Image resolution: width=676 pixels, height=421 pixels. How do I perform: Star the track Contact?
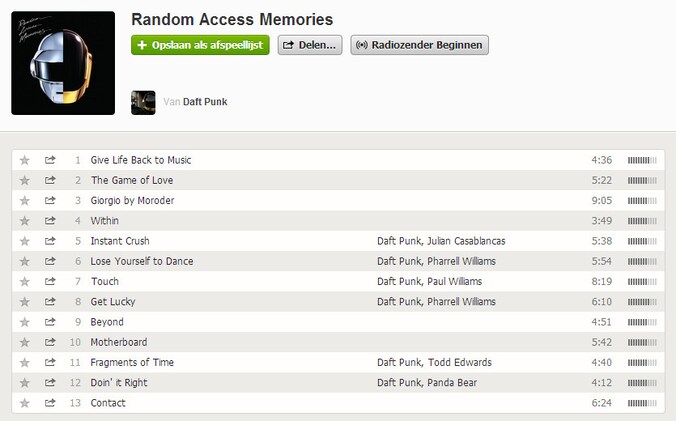(x=25, y=403)
